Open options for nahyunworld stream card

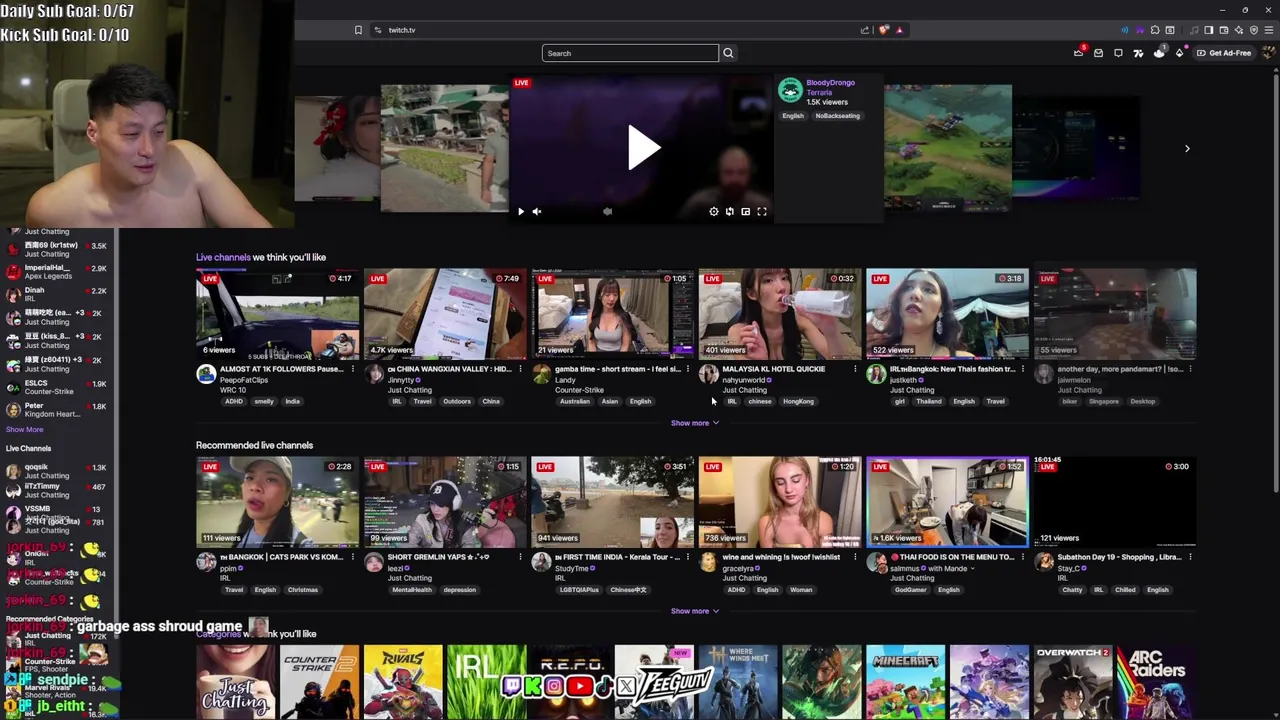pyautogui.click(x=855, y=369)
